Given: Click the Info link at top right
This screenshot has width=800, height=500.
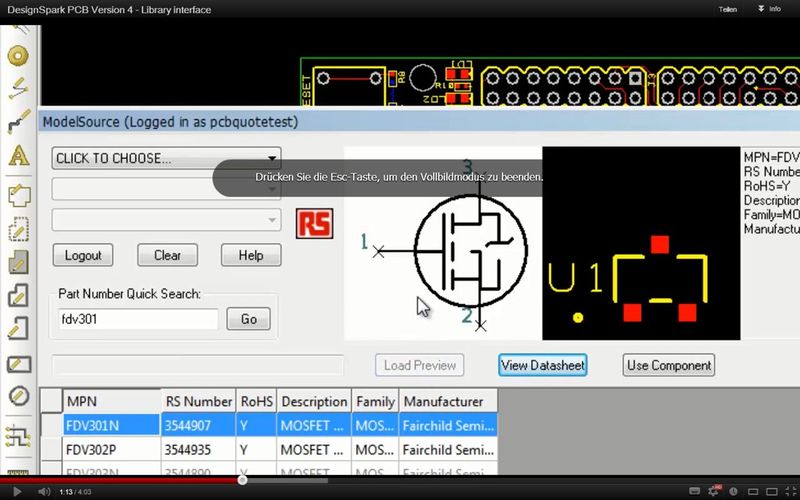Looking at the screenshot, I should click(x=770, y=9).
